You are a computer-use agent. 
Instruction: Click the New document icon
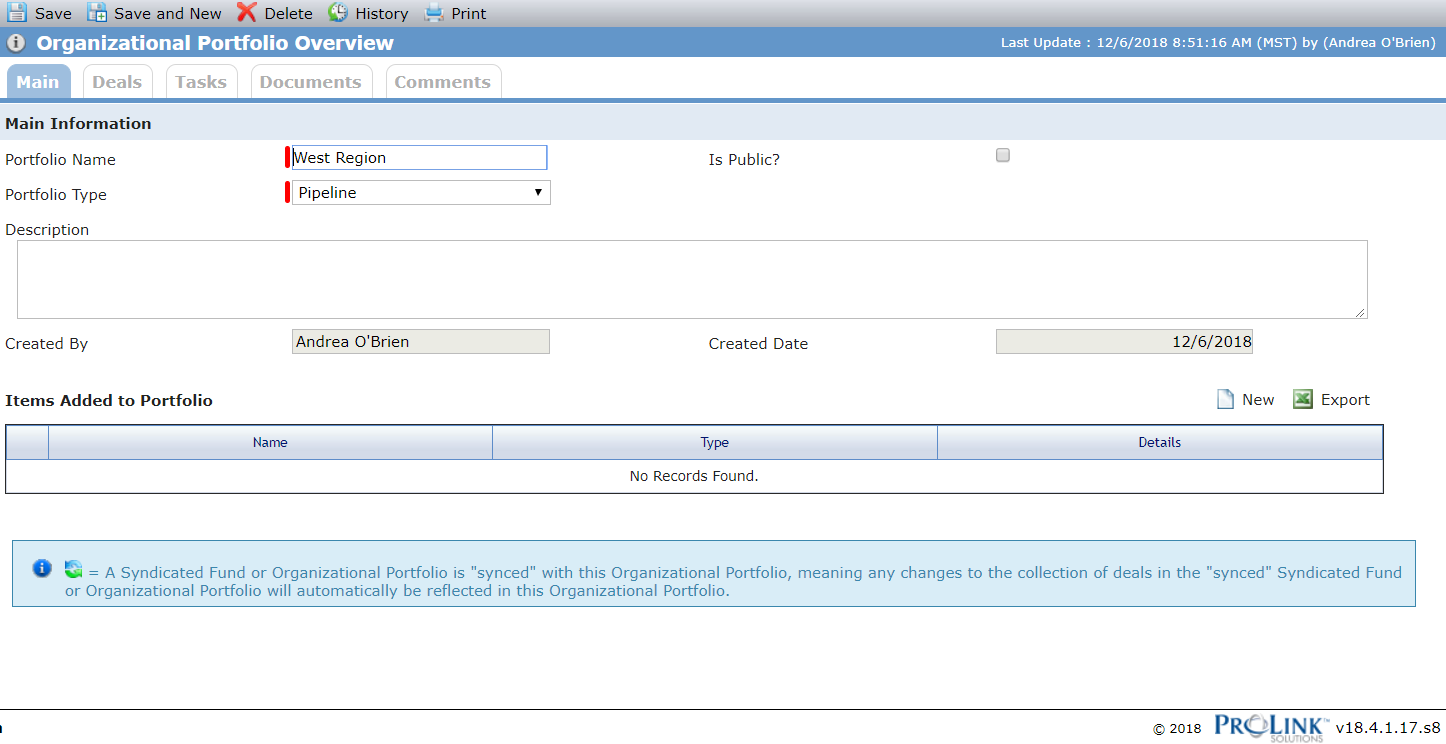pyautogui.click(x=1225, y=399)
